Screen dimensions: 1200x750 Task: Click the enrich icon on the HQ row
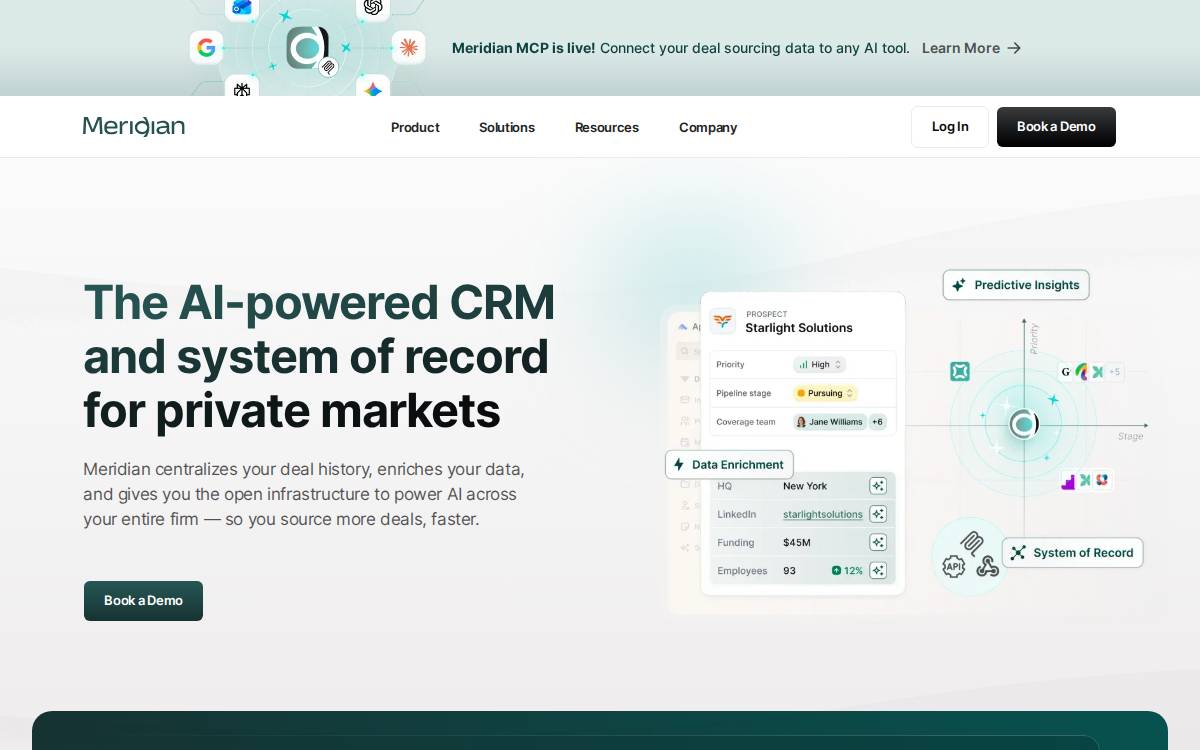[x=878, y=486]
